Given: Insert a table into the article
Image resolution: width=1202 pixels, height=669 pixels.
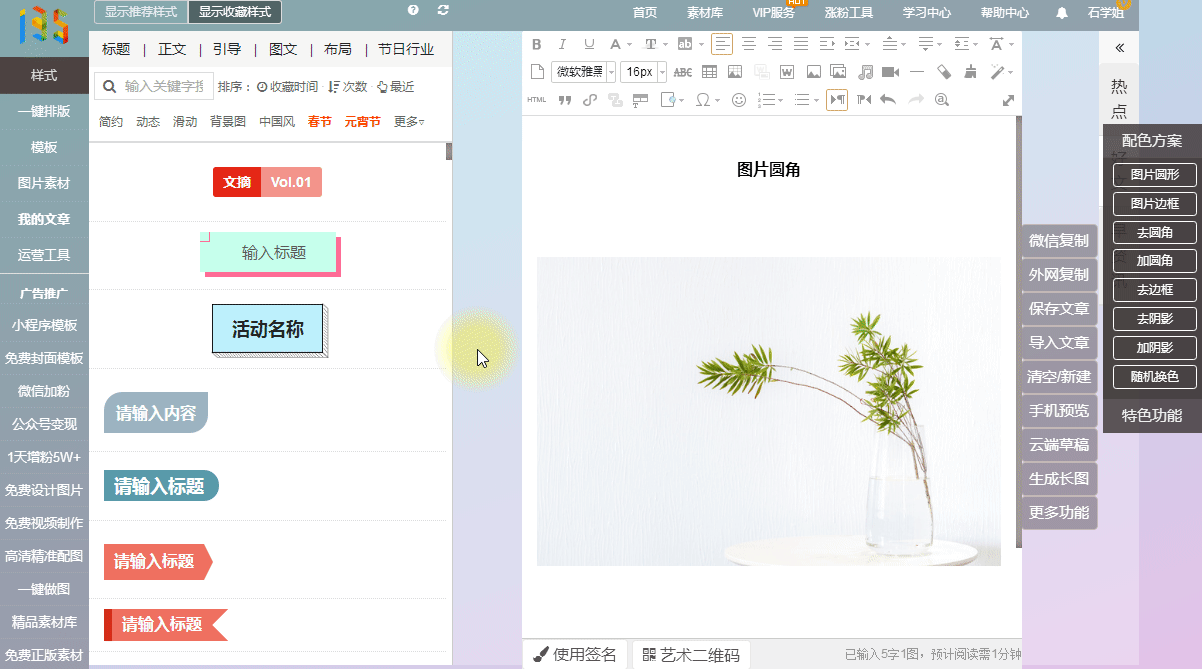Looking at the screenshot, I should click(x=709, y=72).
